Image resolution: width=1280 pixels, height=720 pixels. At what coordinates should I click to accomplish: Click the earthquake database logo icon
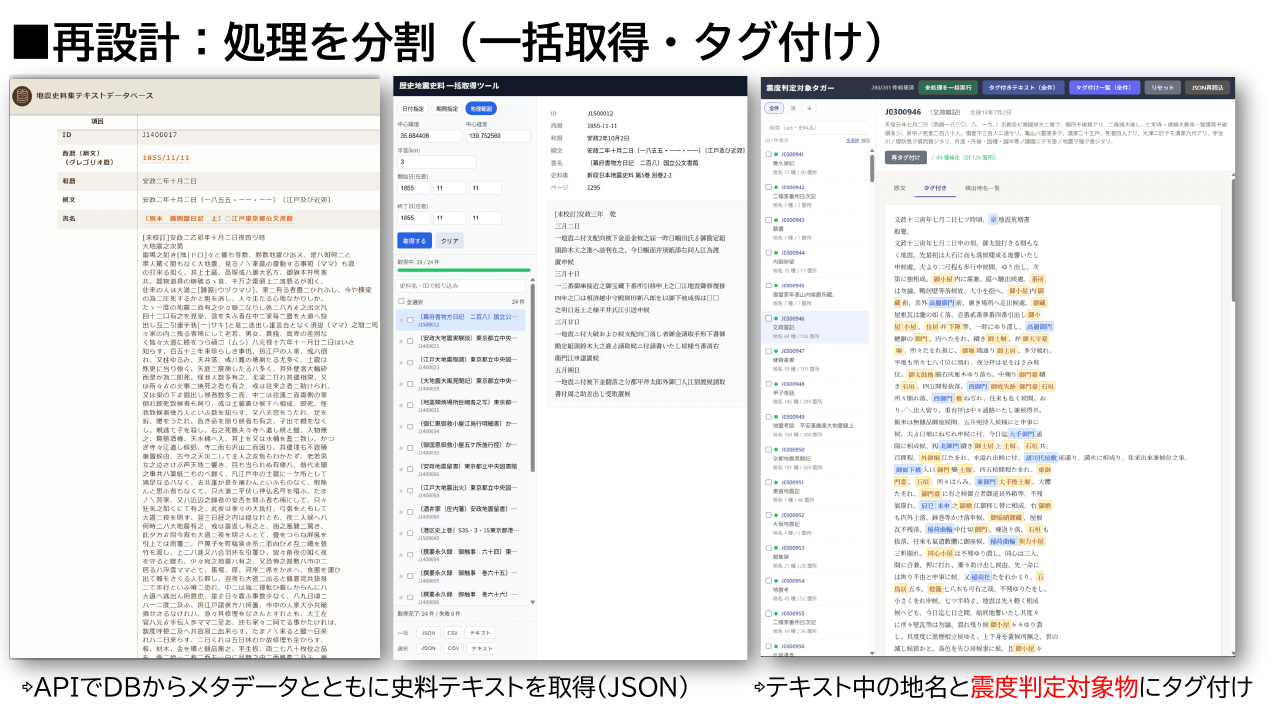21,95
